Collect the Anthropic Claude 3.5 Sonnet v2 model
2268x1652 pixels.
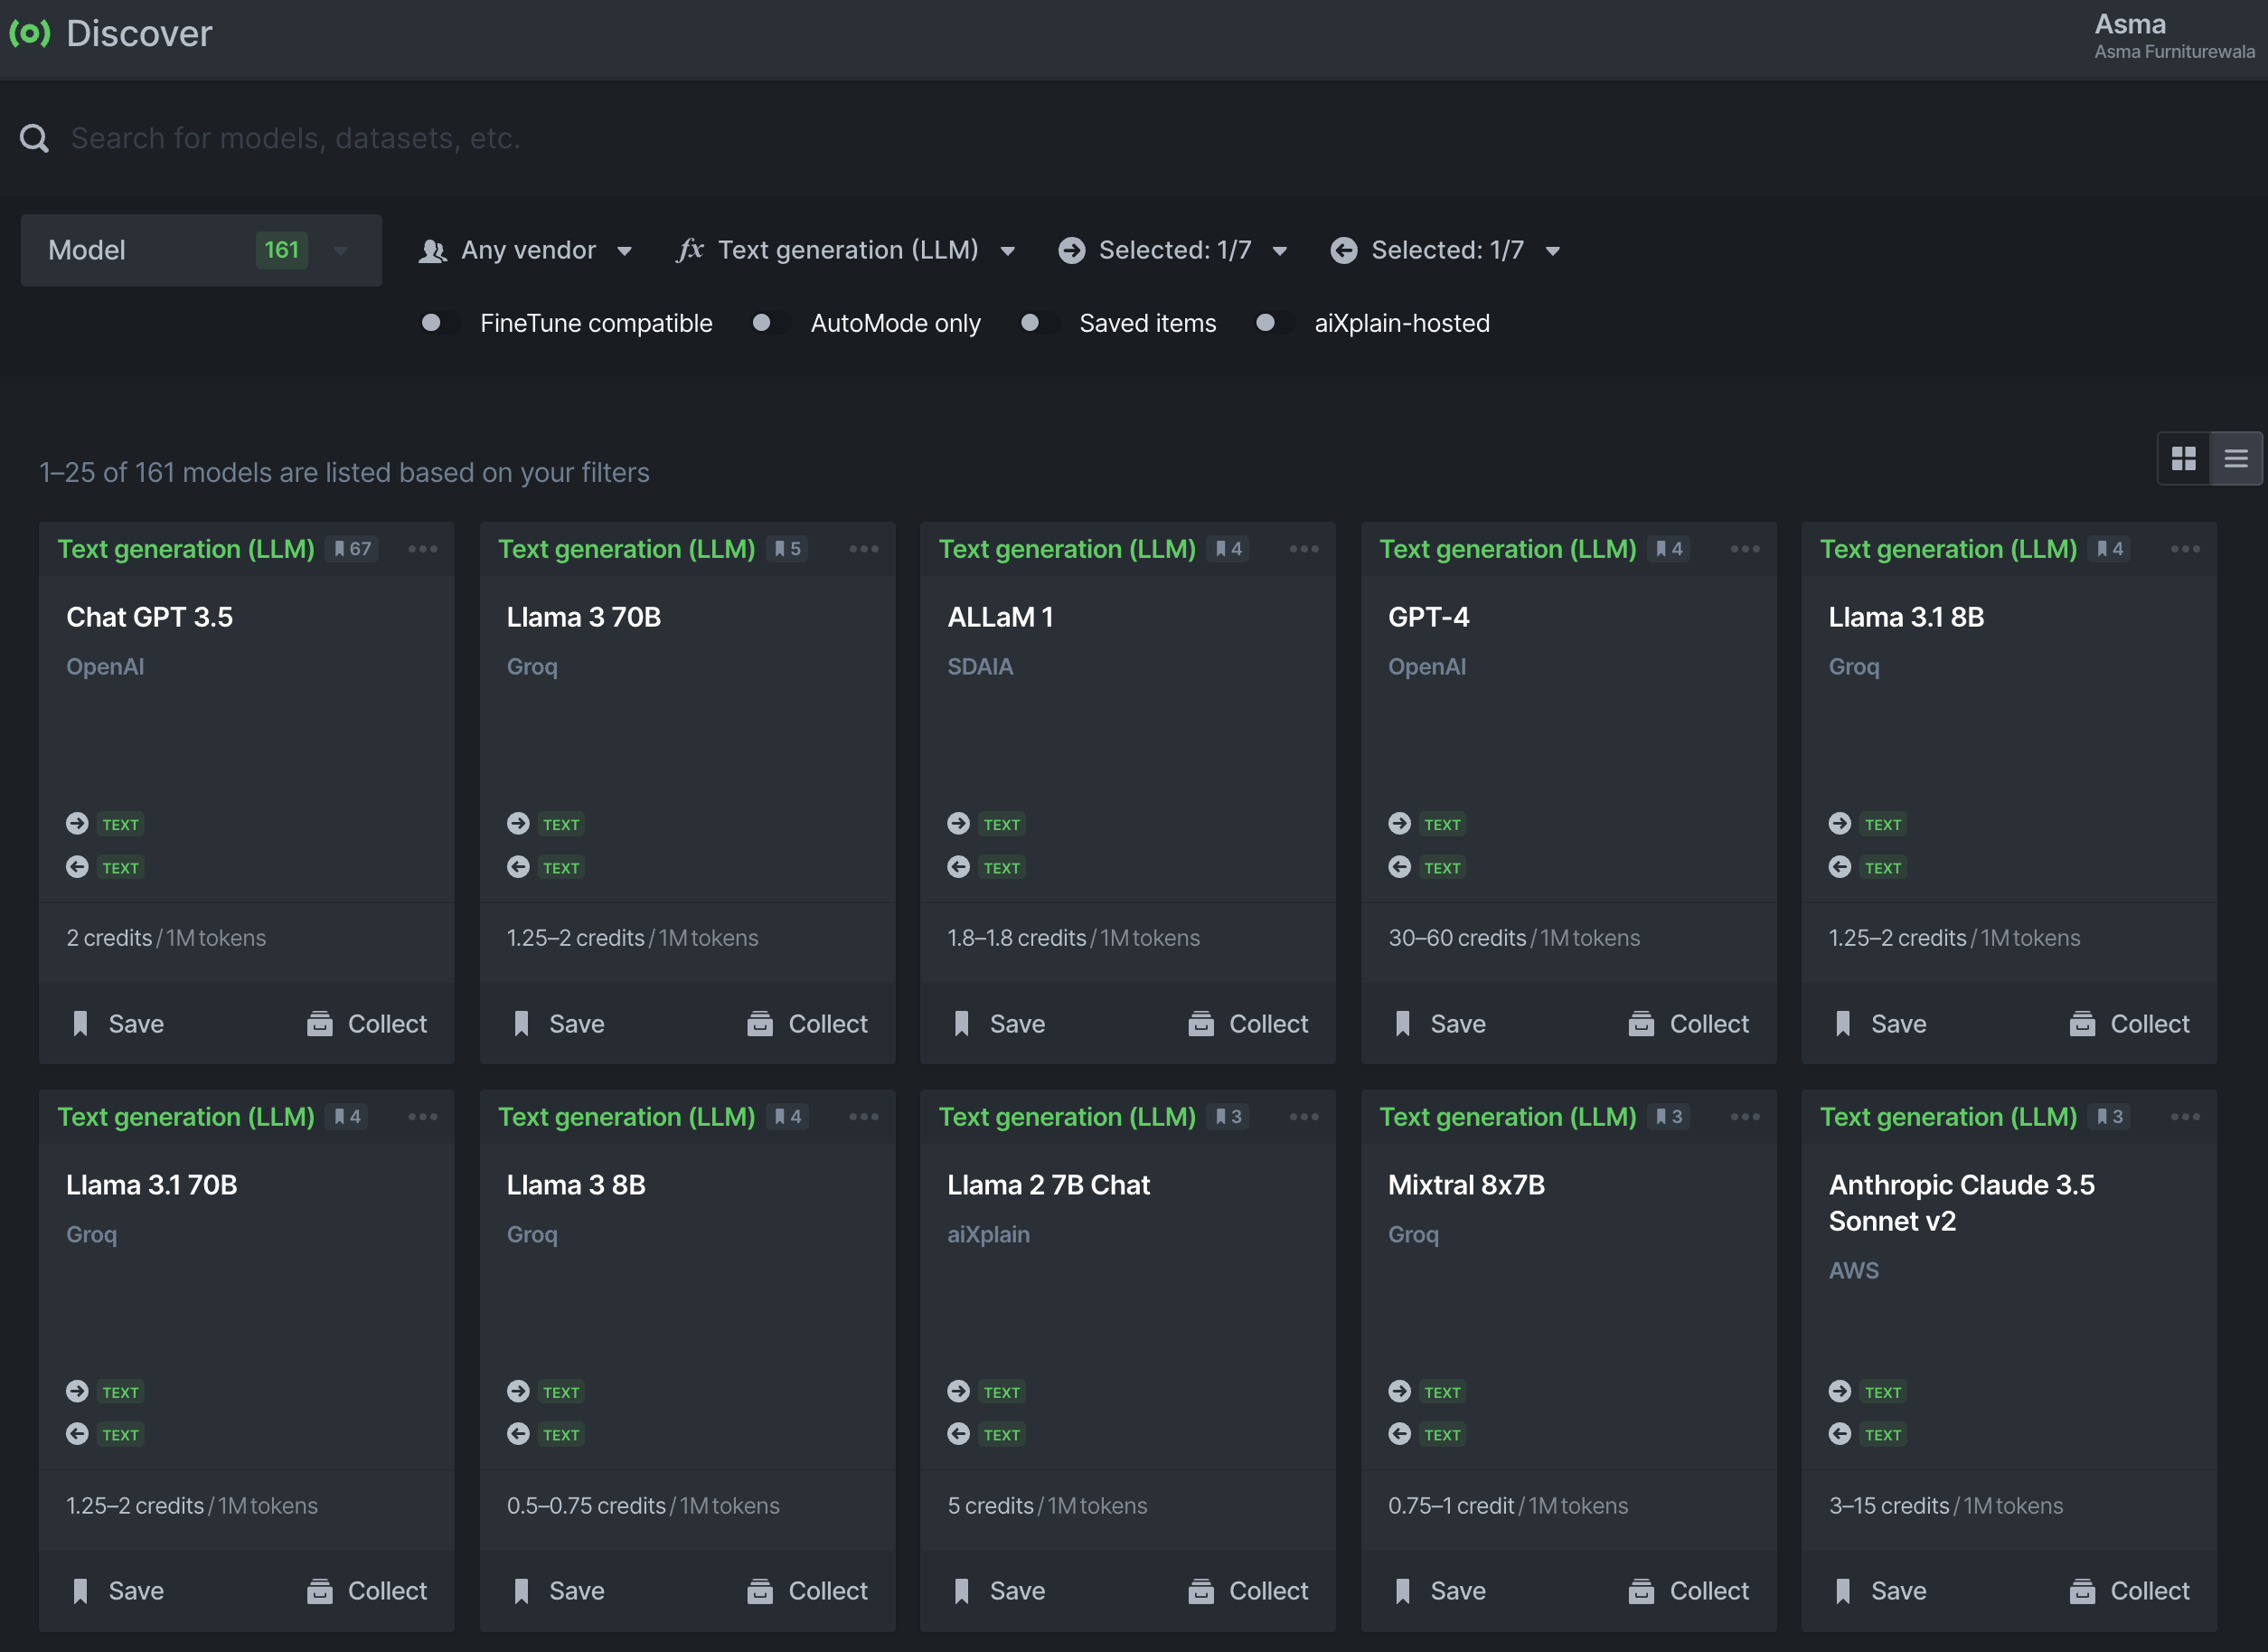(x=2130, y=1591)
